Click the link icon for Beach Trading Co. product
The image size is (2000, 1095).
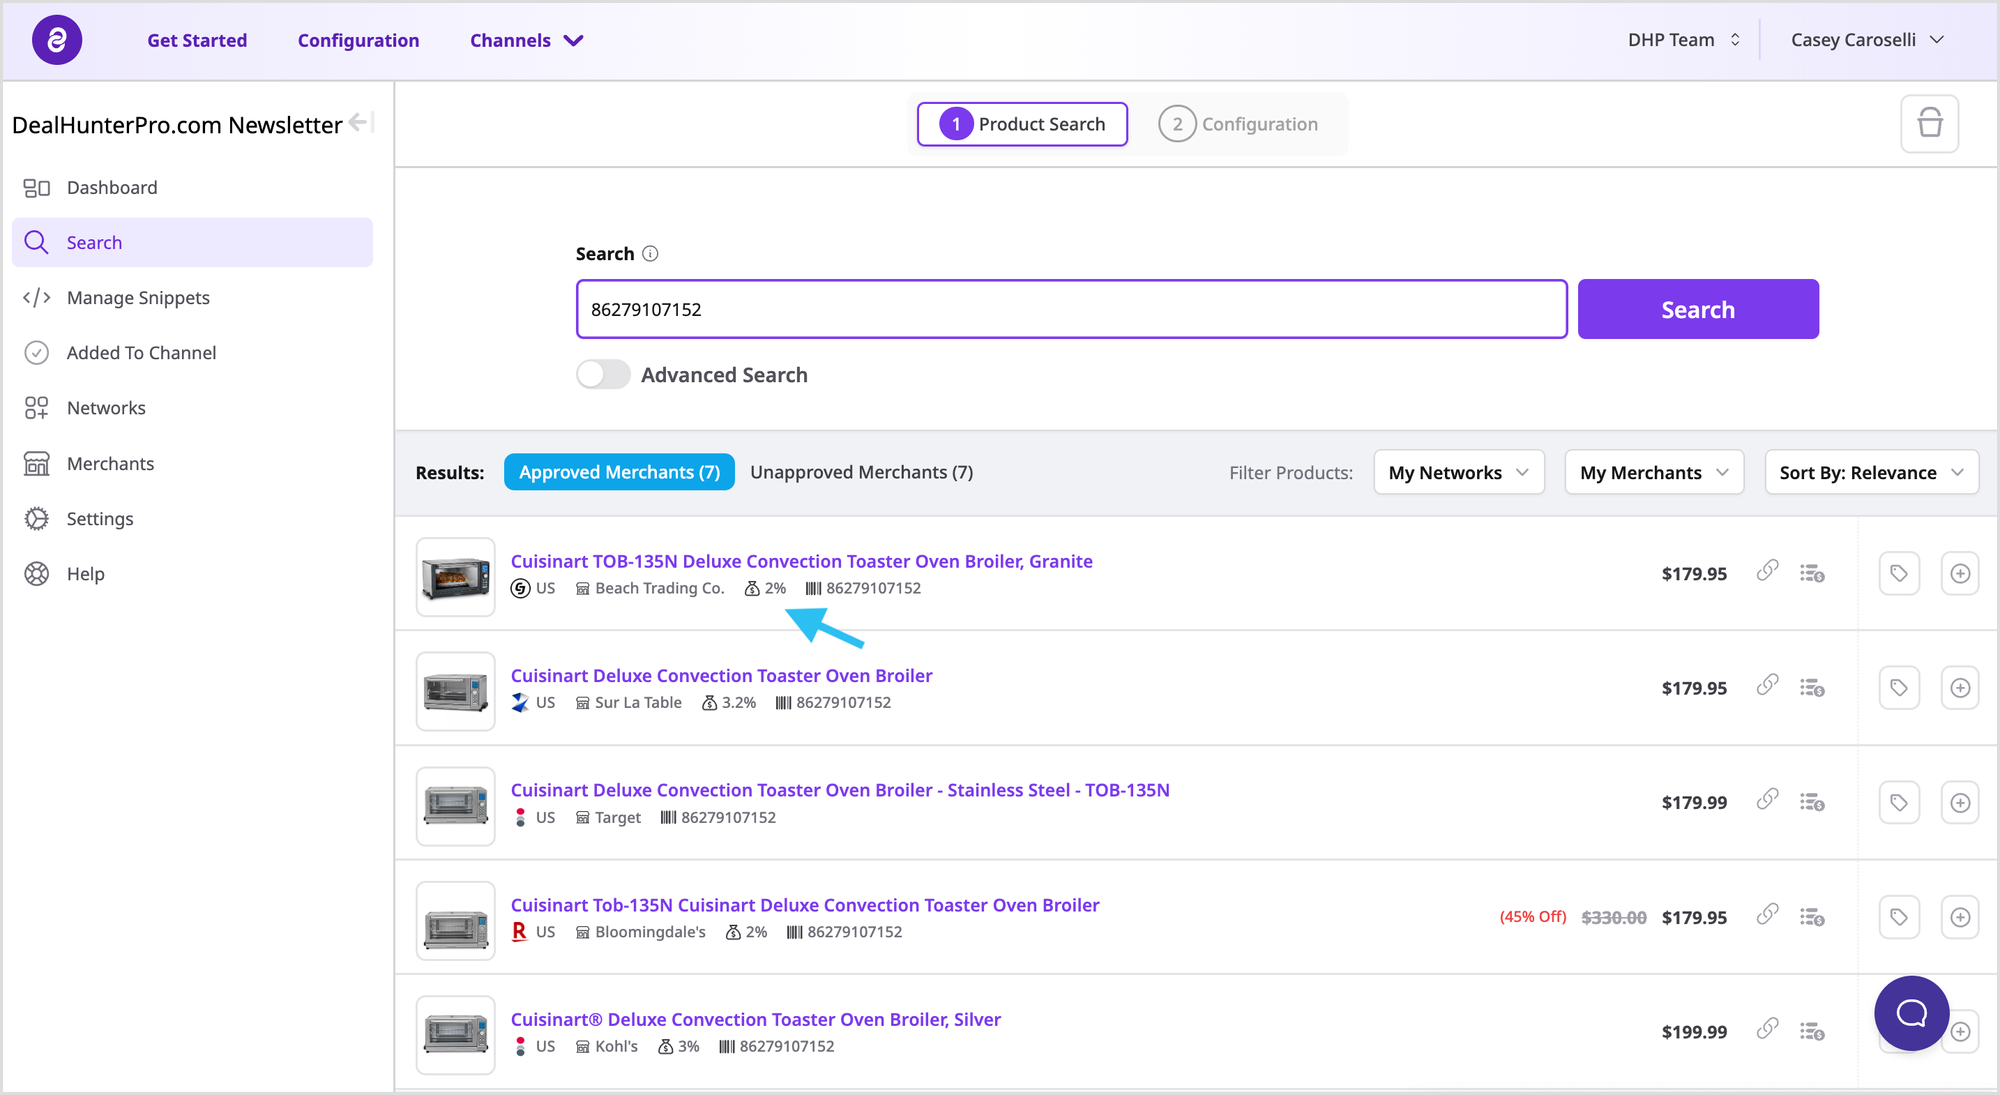click(x=1768, y=571)
